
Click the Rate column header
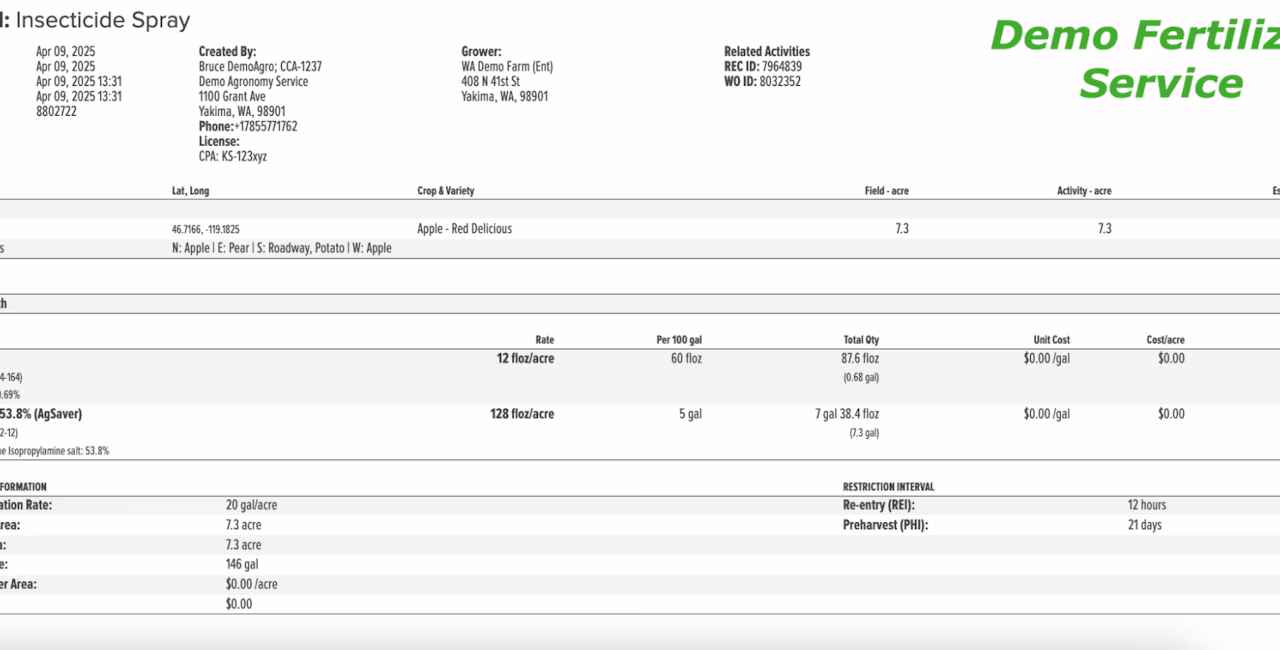[544, 340]
